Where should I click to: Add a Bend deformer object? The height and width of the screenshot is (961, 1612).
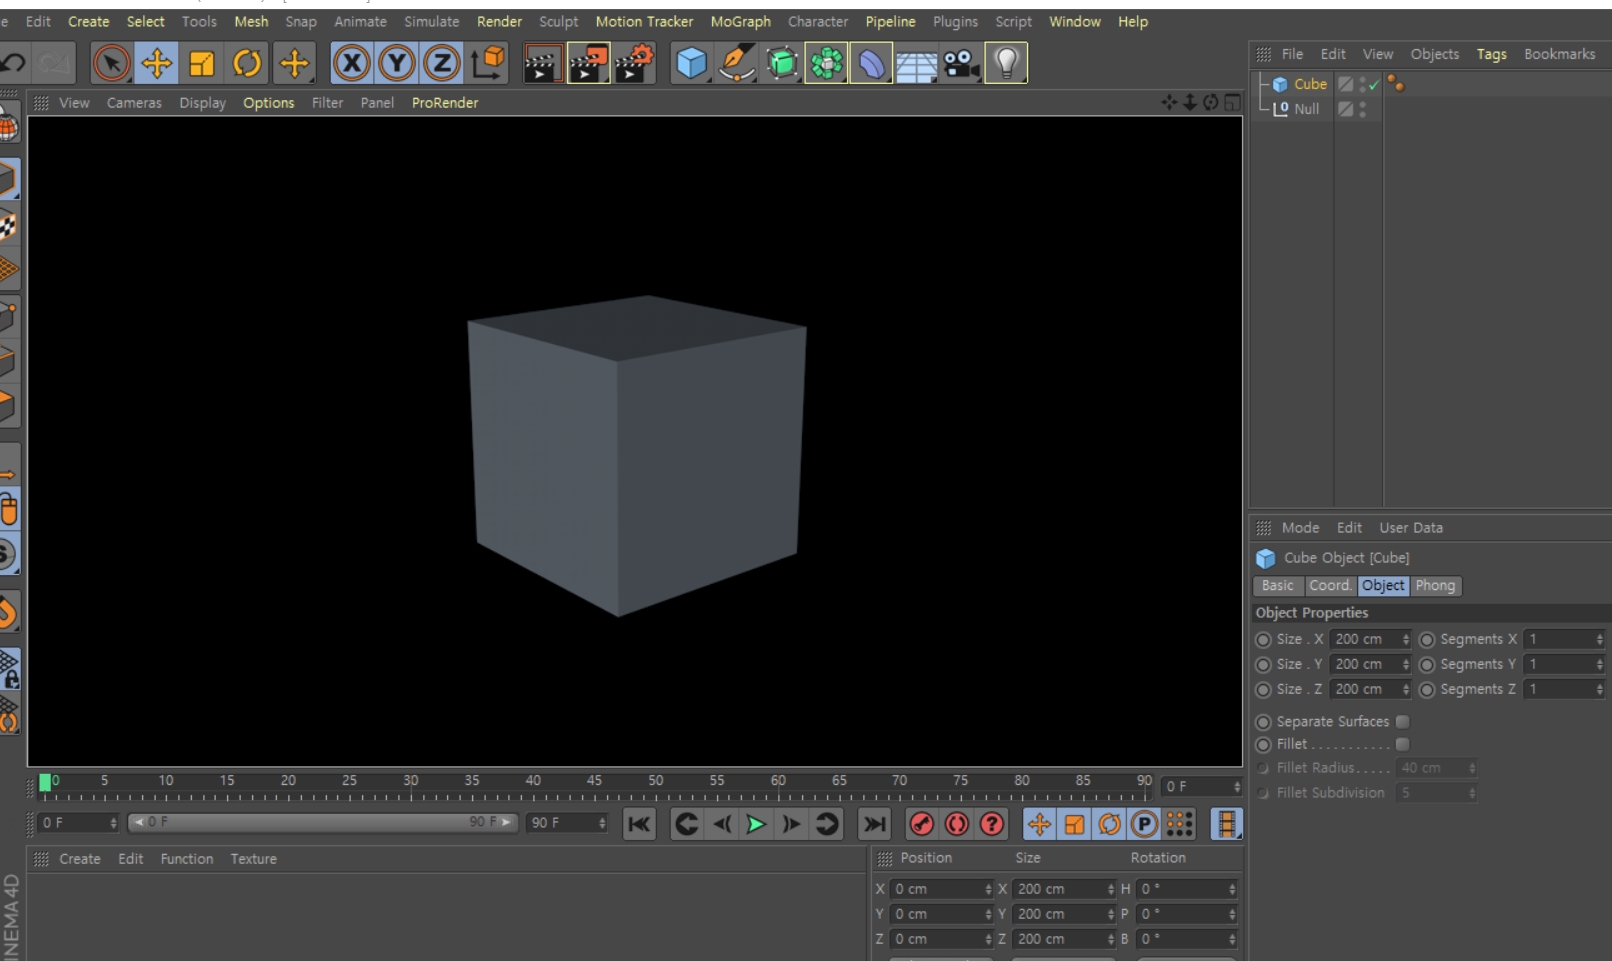point(871,64)
